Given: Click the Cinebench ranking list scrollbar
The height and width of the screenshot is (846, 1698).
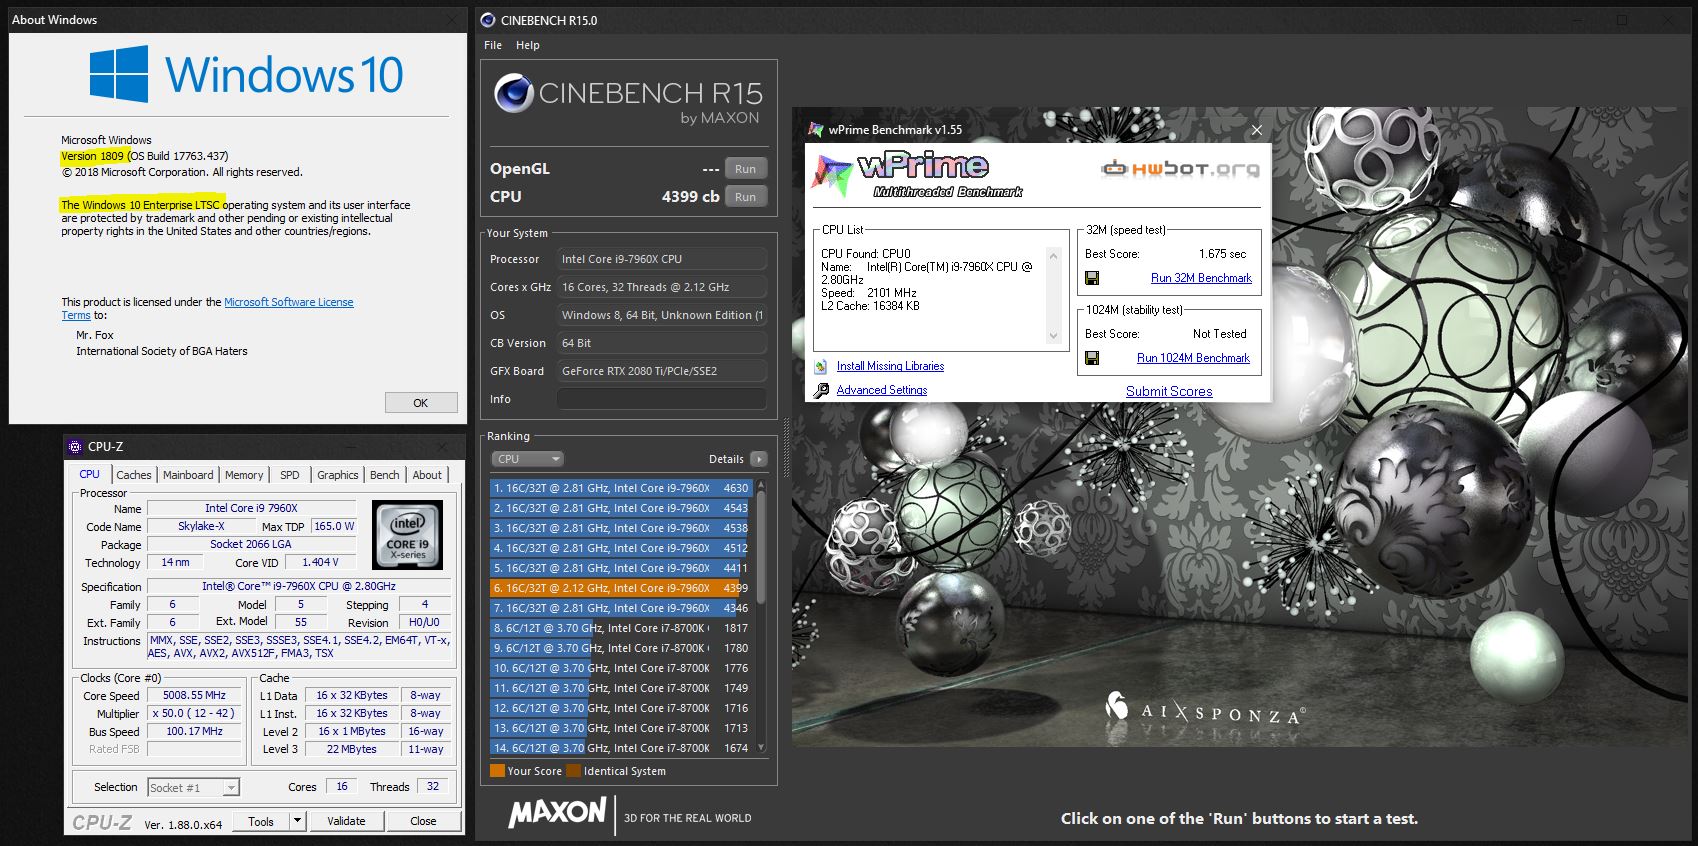Looking at the screenshot, I should (x=761, y=616).
